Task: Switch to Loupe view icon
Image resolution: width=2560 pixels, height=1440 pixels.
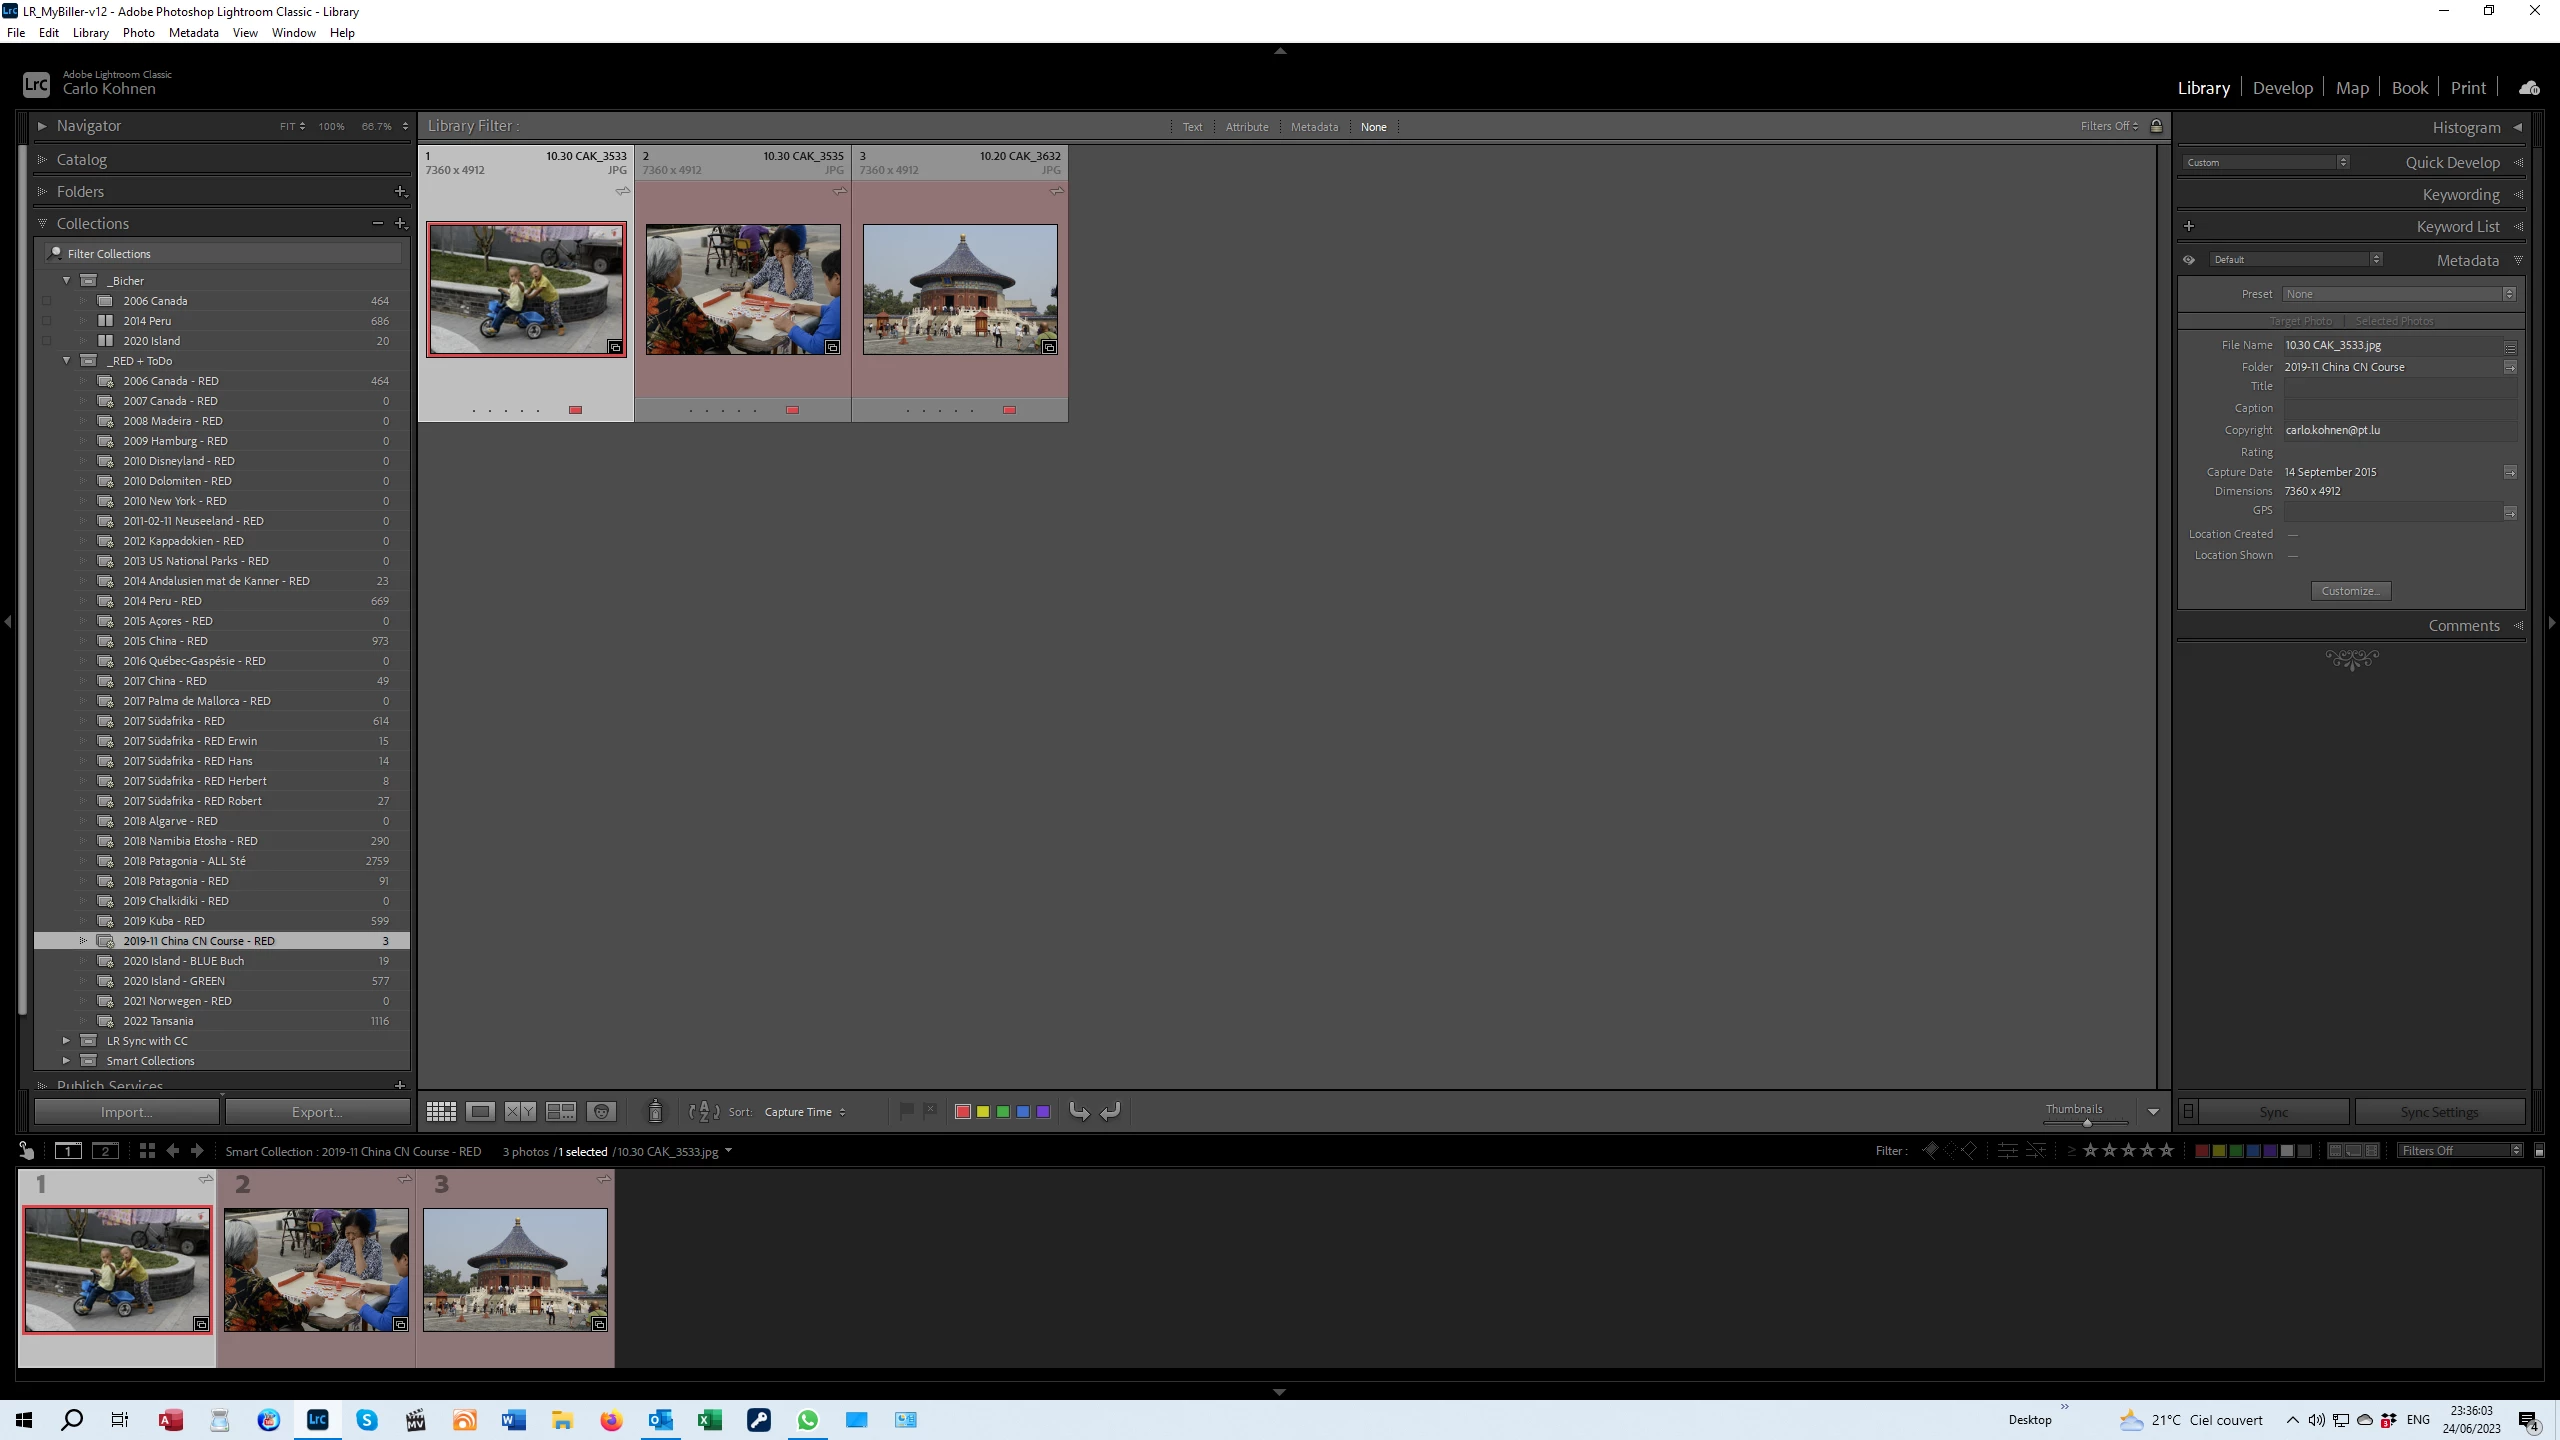Action: pos(480,1111)
